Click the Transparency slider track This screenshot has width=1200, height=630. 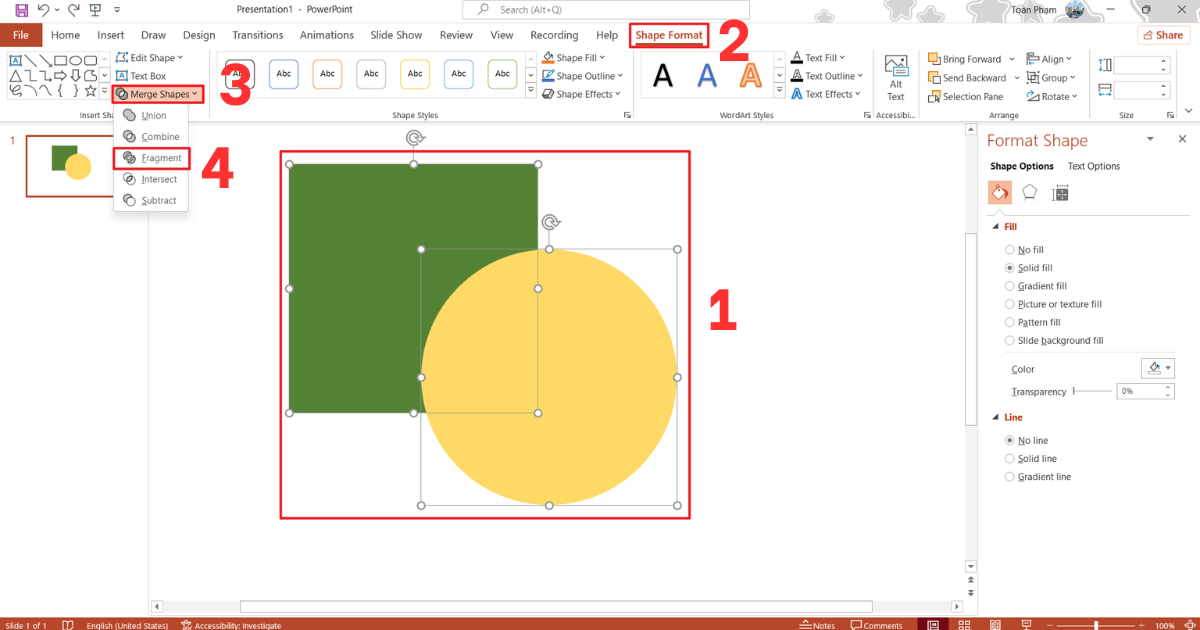tap(1091, 391)
